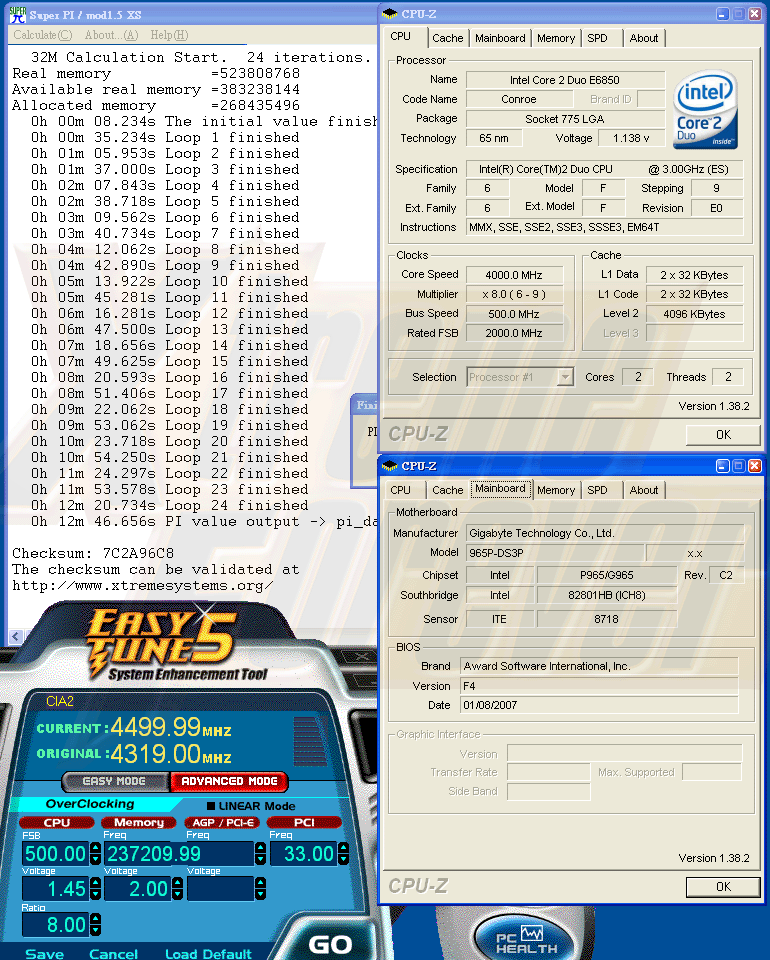Select the PCI overclocking category button
This screenshot has height=960, width=770.
tap(304, 822)
